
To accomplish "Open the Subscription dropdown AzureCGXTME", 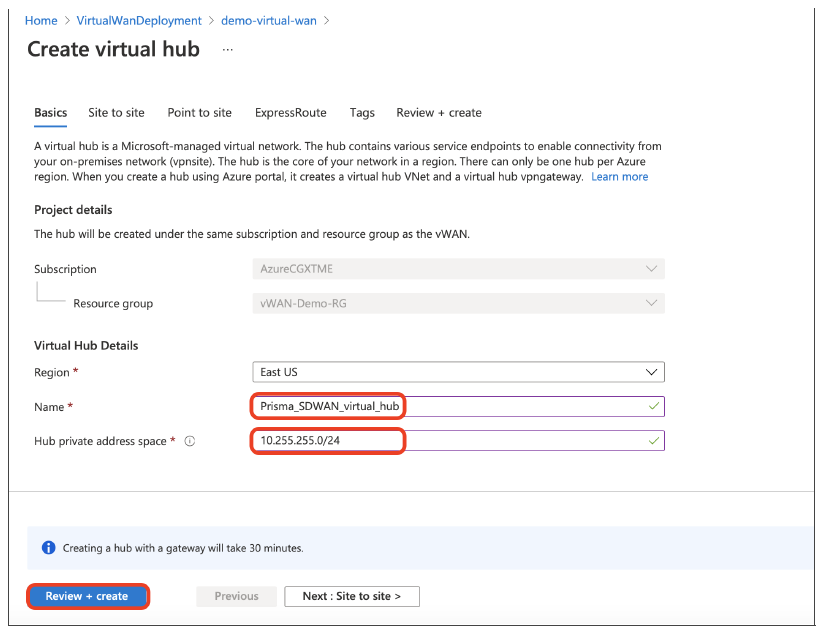I will [x=458, y=269].
